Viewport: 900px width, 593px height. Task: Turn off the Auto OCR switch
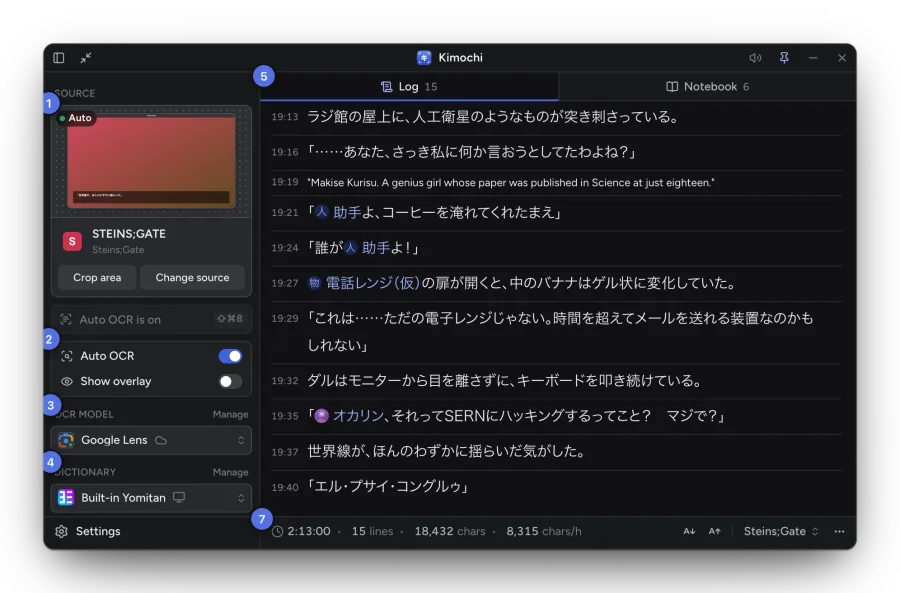[x=230, y=356]
